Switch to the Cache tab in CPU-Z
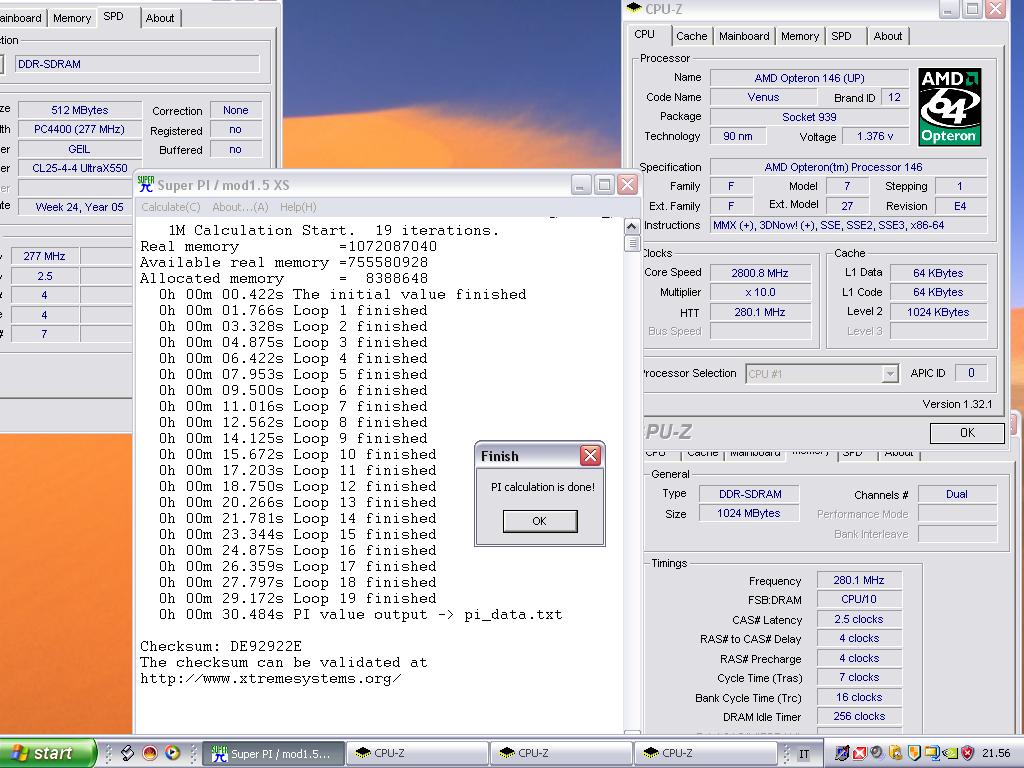1024x768 pixels. coord(692,36)
